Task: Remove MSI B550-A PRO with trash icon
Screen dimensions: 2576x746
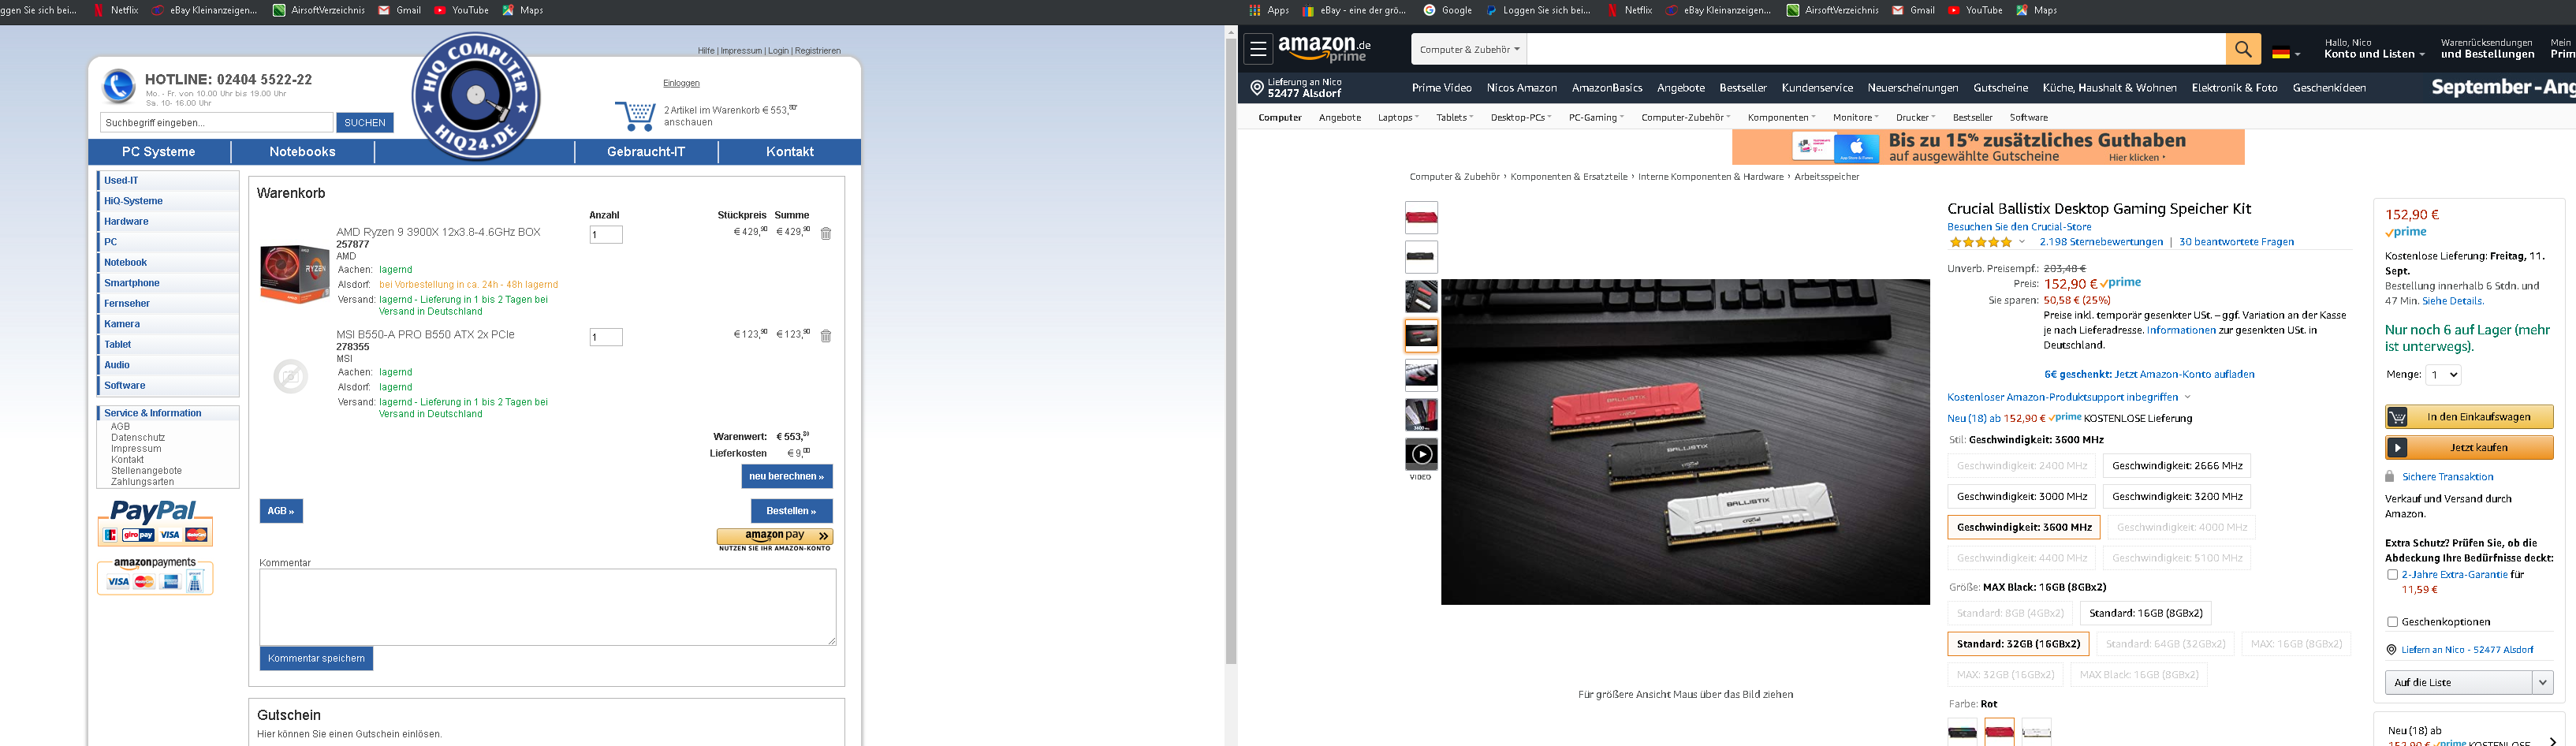Action: [826, 336]
